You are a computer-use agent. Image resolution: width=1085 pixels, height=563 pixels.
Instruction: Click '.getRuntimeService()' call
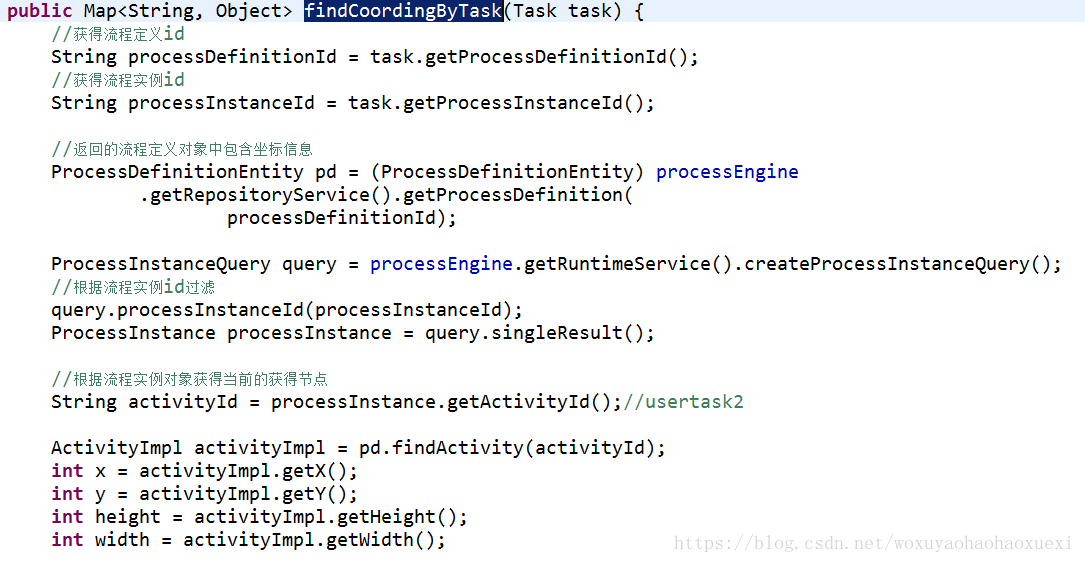pos(623,264)
